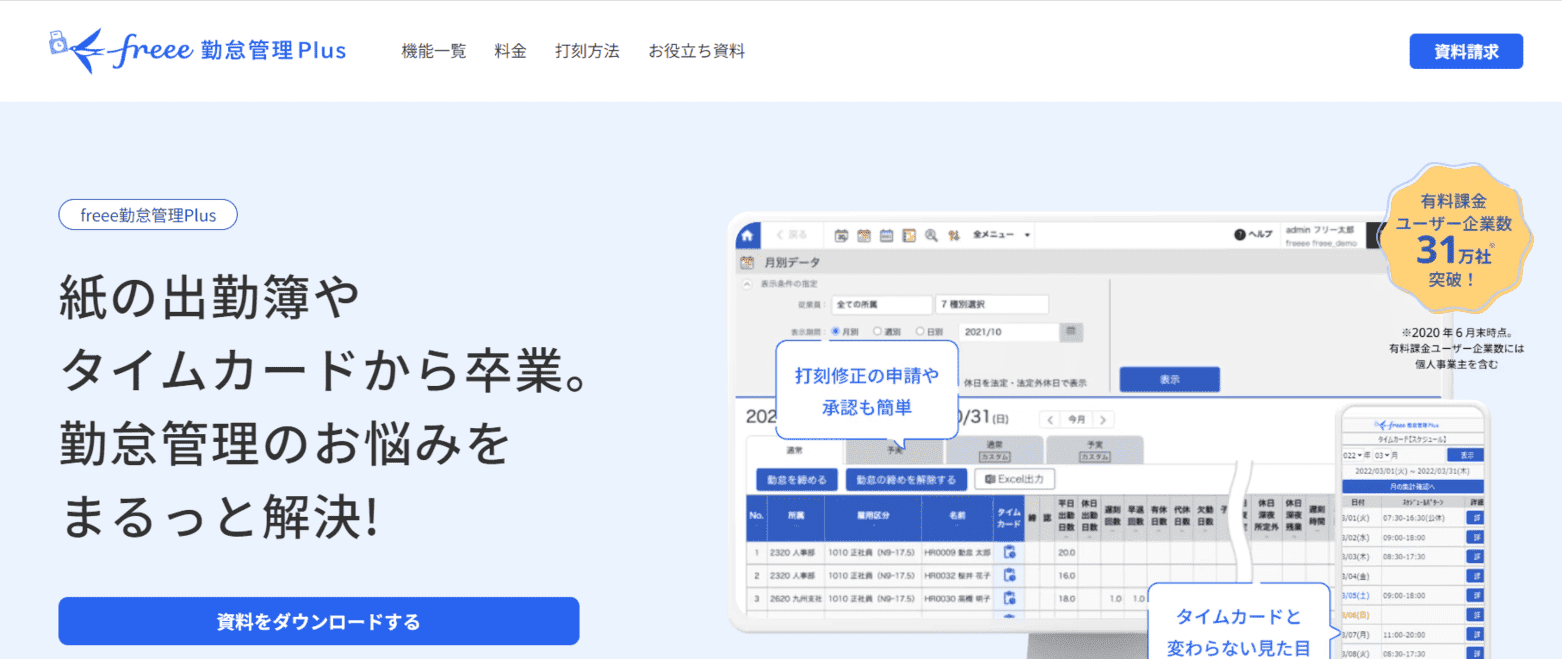The height and width of the screenshot is (659, 1562).
Task: Open 機能一覧 in the navigation menu
Action: [x=433, y=51]
